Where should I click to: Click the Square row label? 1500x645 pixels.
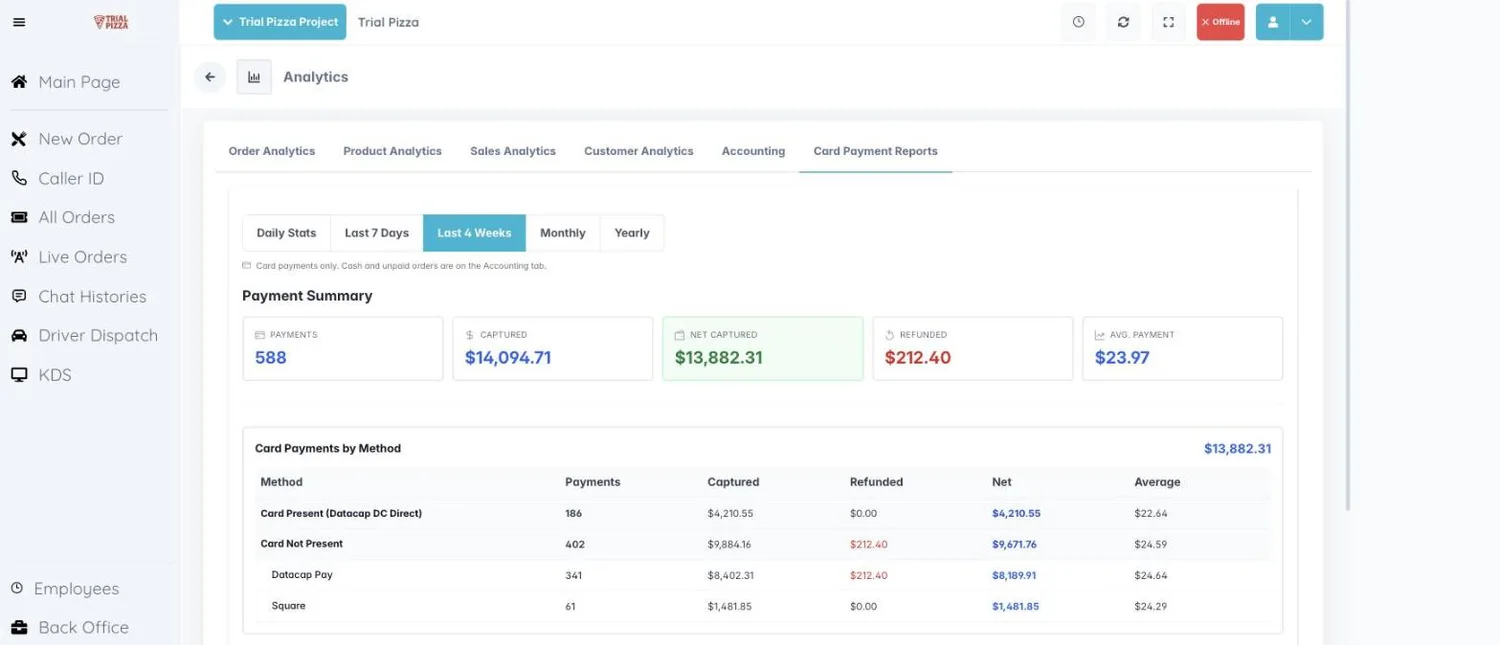coord(289,606)
